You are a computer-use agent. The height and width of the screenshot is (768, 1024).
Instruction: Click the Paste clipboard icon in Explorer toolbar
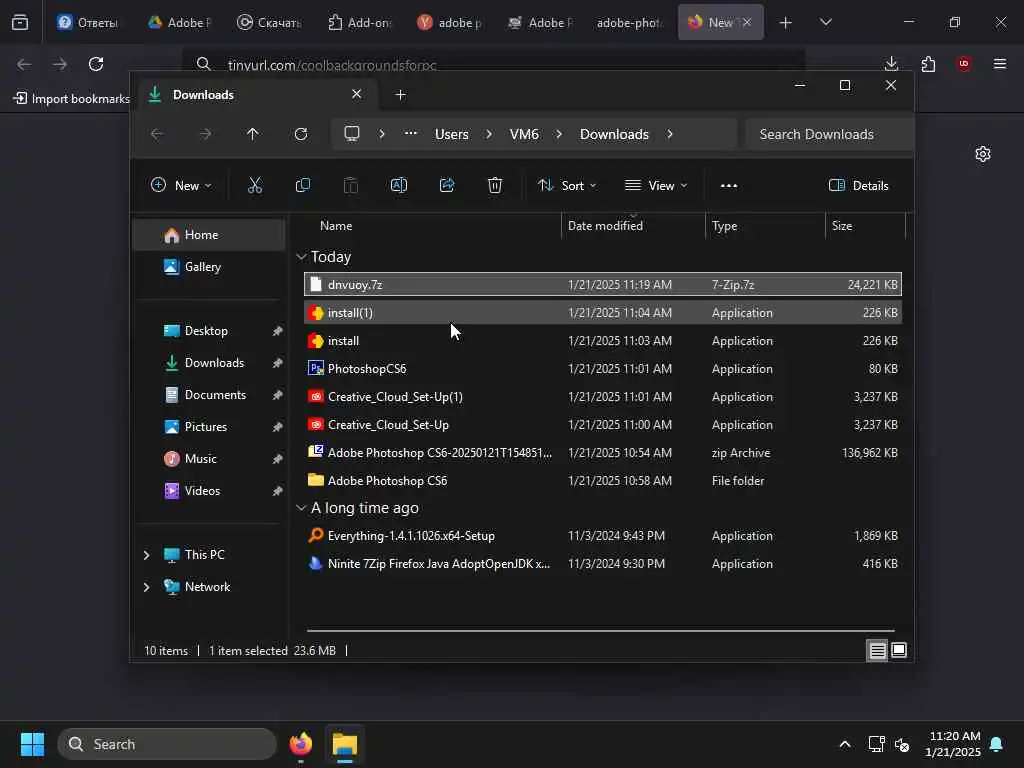pos(351,185)
